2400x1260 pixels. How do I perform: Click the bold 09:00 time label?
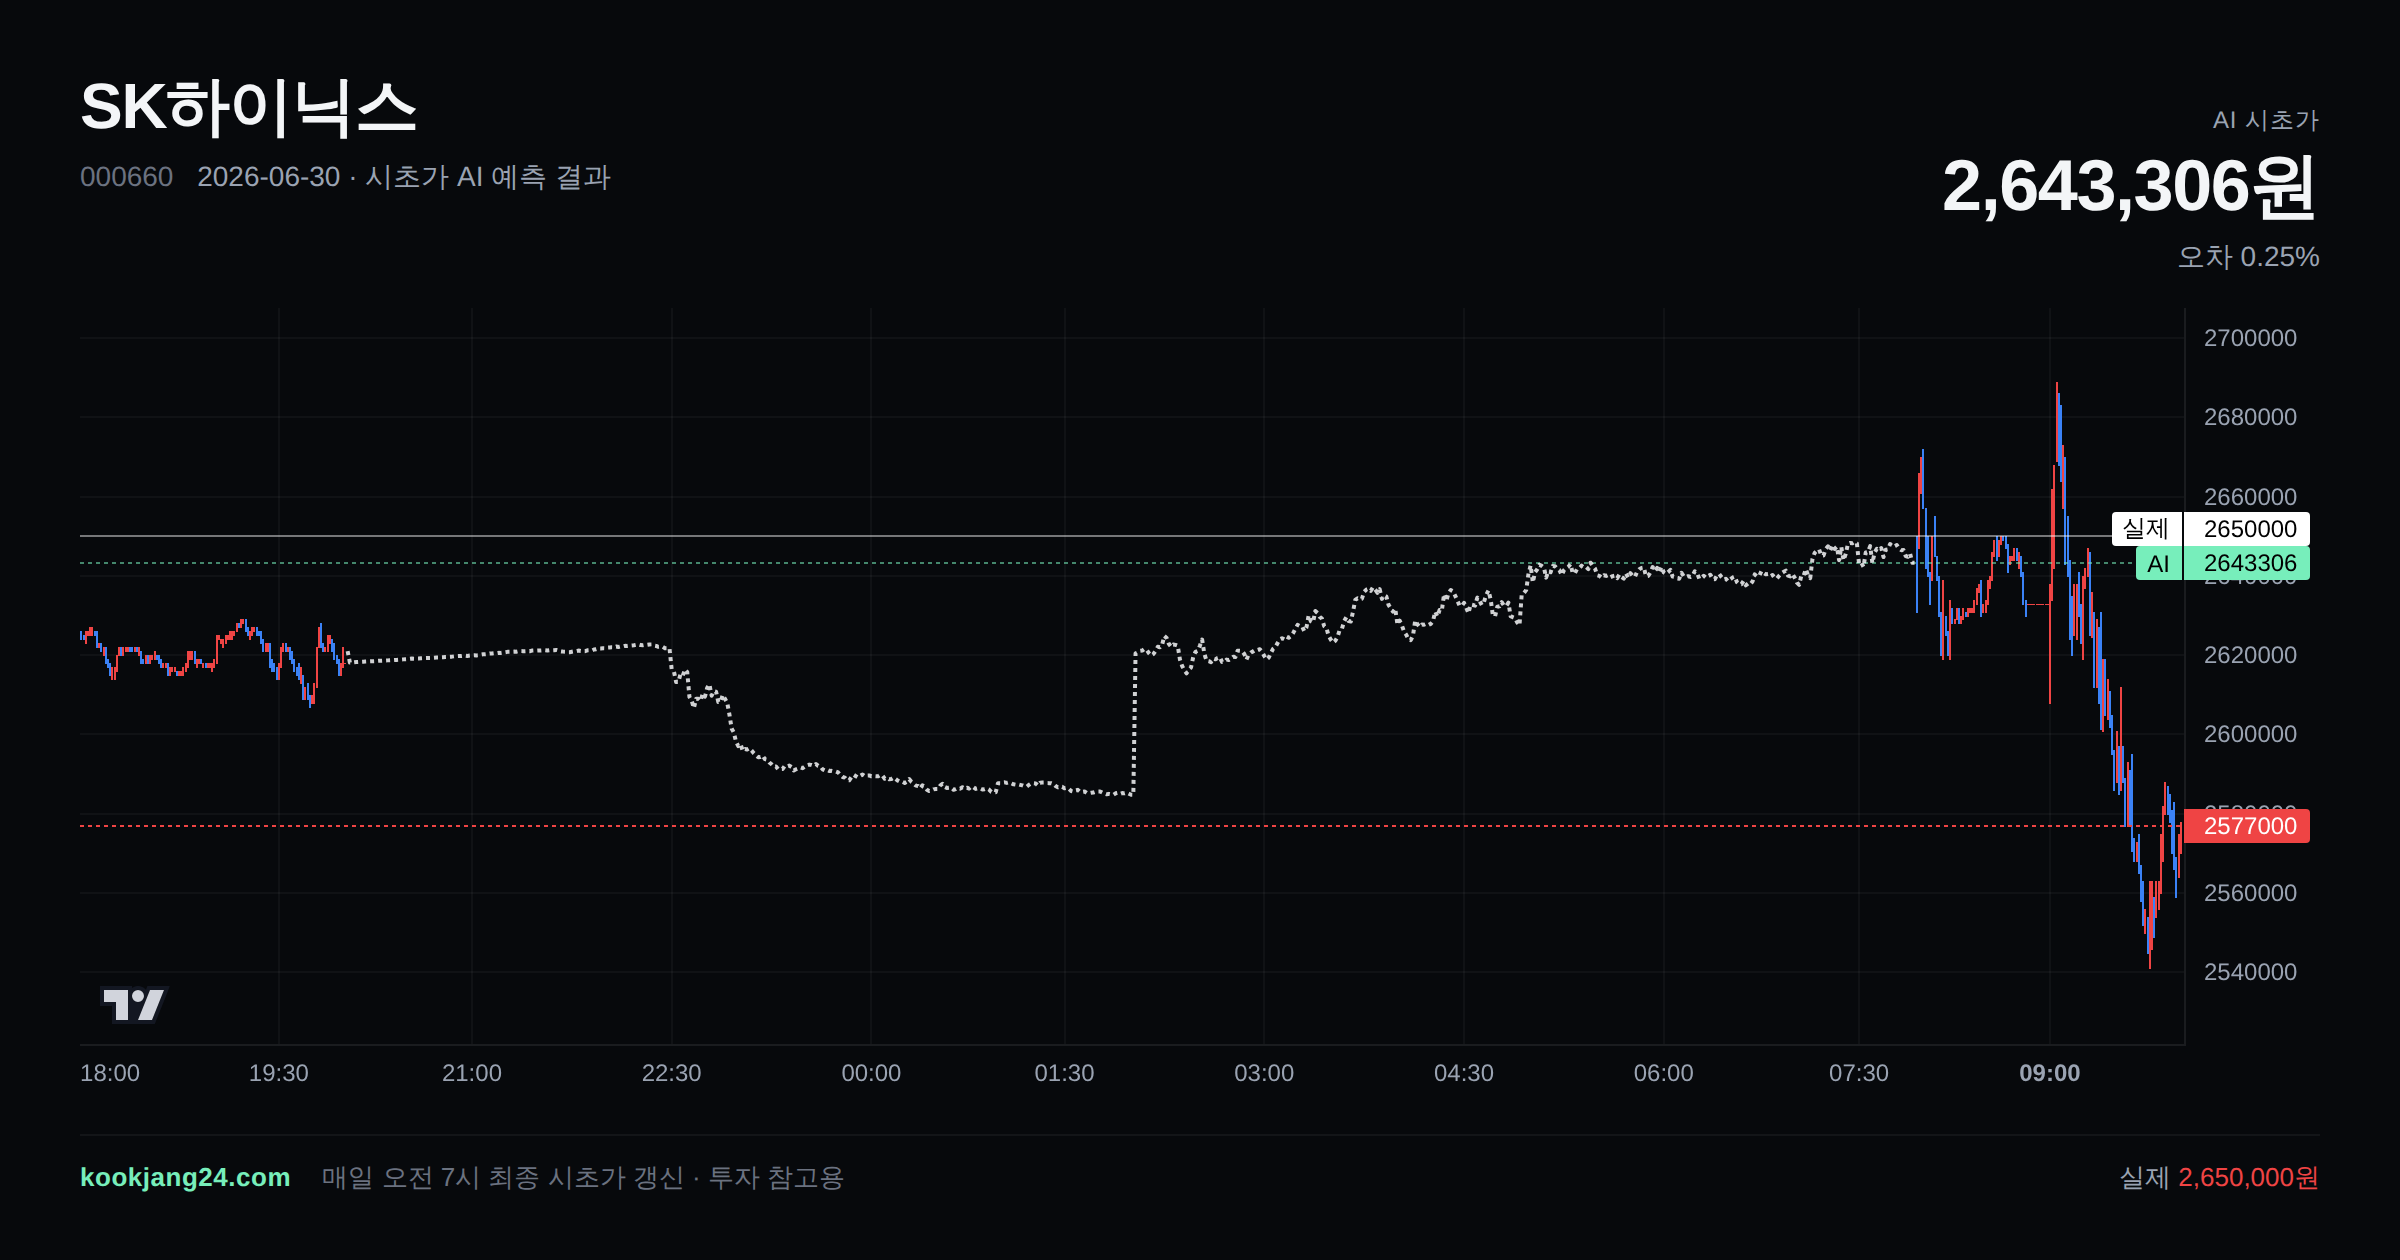tap(2050, 1073)
